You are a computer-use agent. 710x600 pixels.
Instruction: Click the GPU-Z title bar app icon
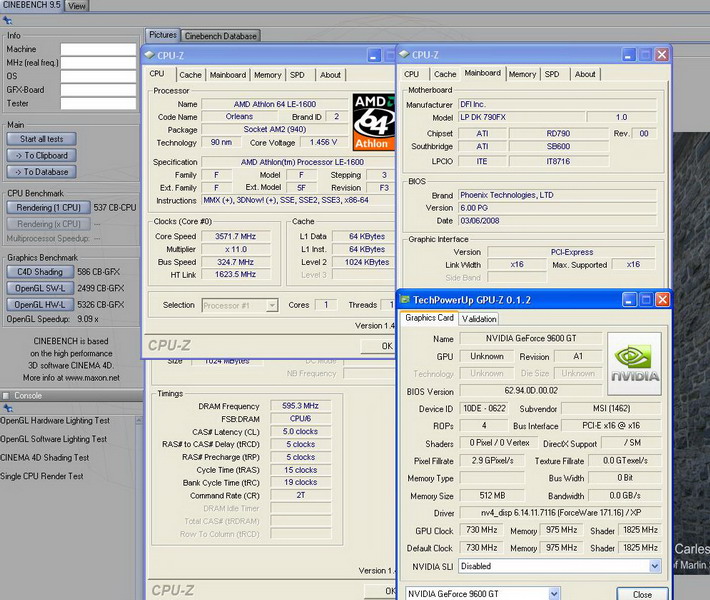coord(405,300)
